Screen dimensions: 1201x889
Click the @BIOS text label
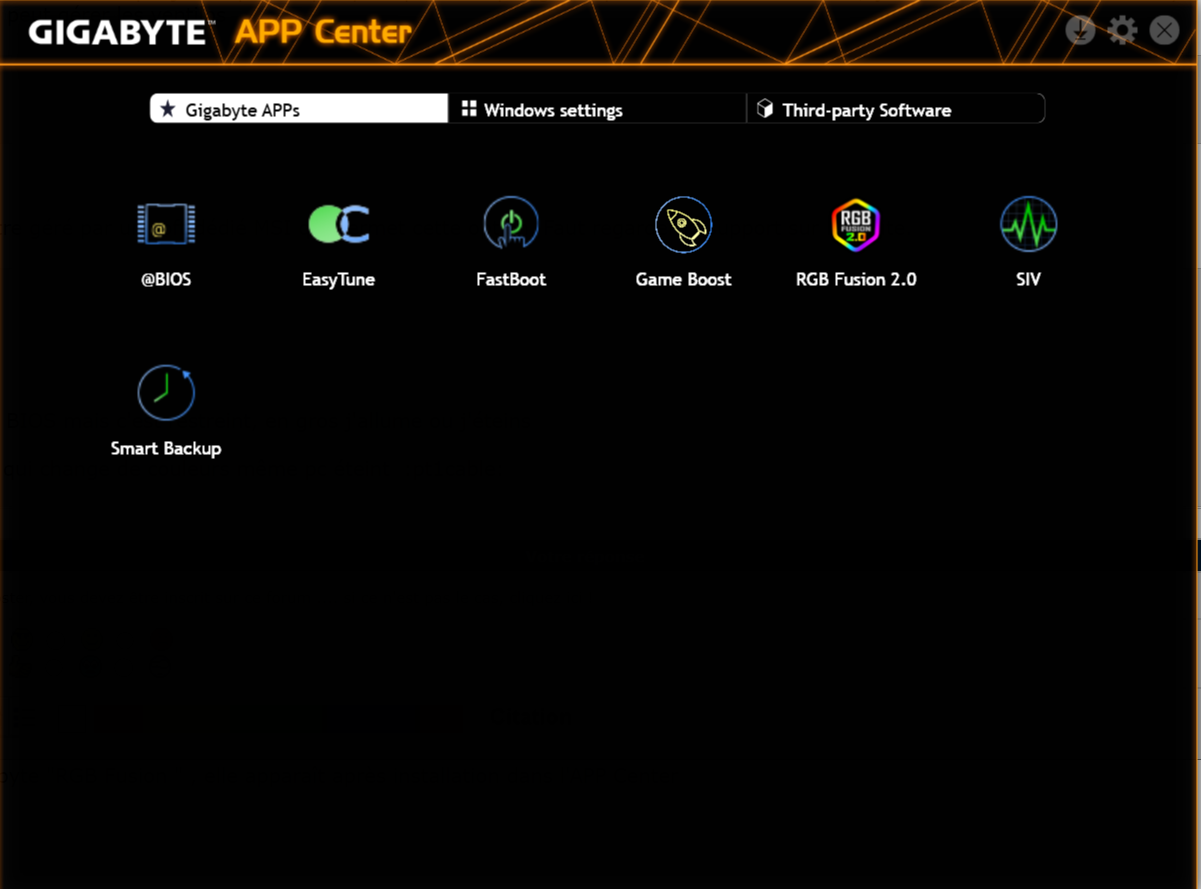[x=166, y=280]
